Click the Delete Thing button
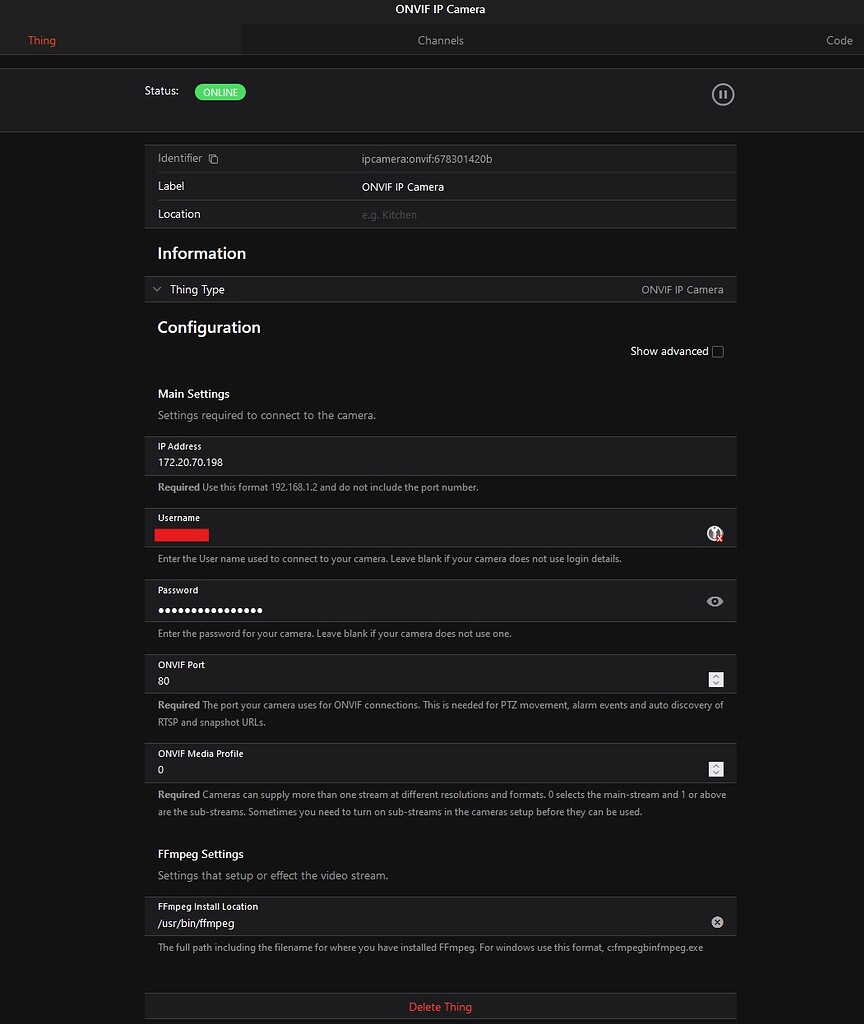The width and height of the screenshot is (864, 1024). point(440,1006)
